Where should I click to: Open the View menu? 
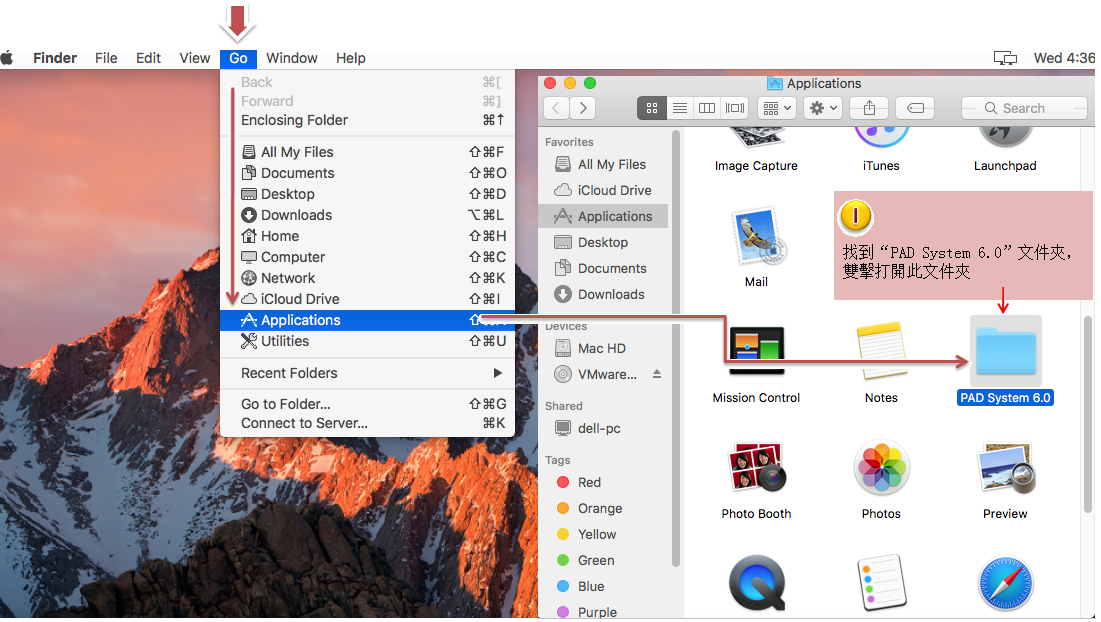click(x=195, y=58)
